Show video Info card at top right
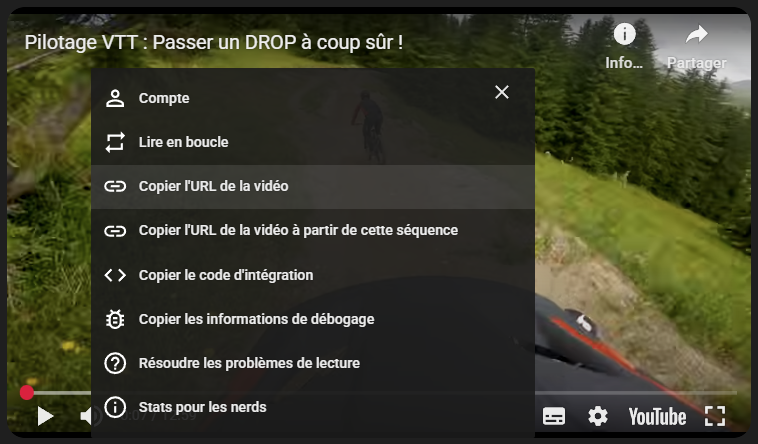Viewport: 758px width, 444px height. pyautogui.click(x=624, y=47)
